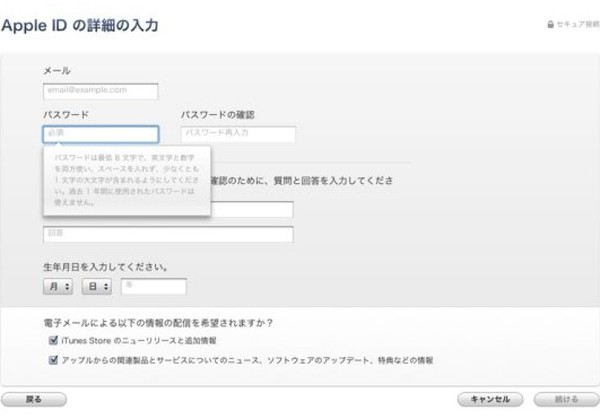
Task: Uncheck Apple news and updates checkbox
Action: click(x=53, y=360)
